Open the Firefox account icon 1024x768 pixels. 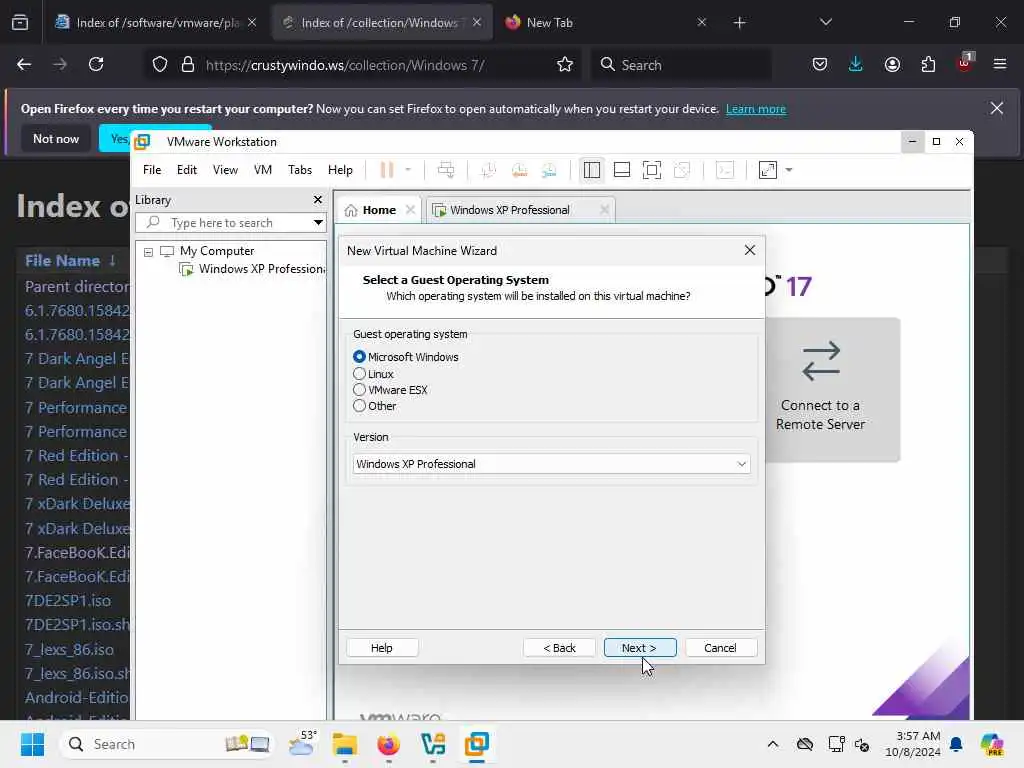point(892,65)
